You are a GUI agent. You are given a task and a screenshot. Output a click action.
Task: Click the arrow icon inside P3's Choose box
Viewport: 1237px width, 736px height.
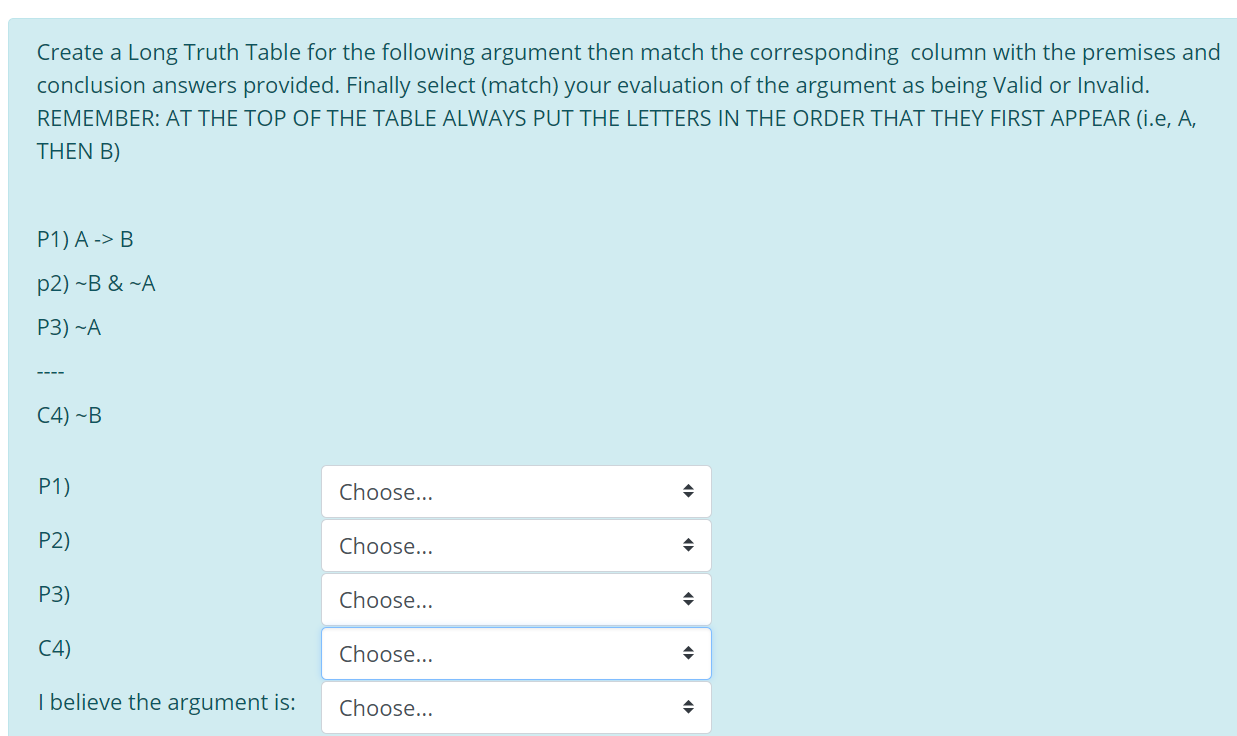688,599
